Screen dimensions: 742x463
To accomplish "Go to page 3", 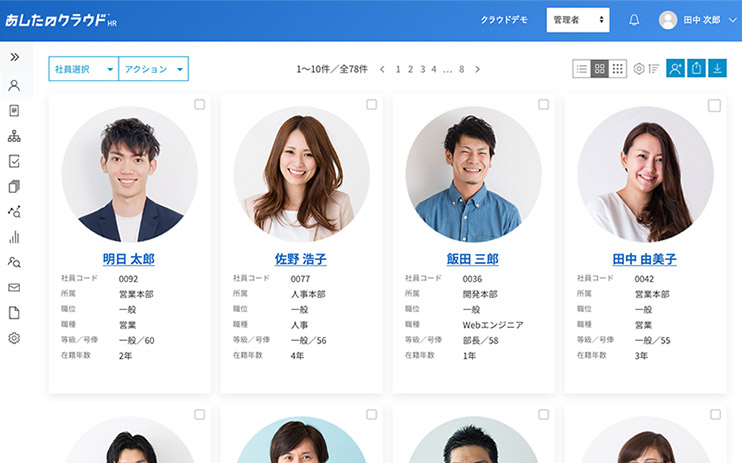I will (x=423, y=69).
